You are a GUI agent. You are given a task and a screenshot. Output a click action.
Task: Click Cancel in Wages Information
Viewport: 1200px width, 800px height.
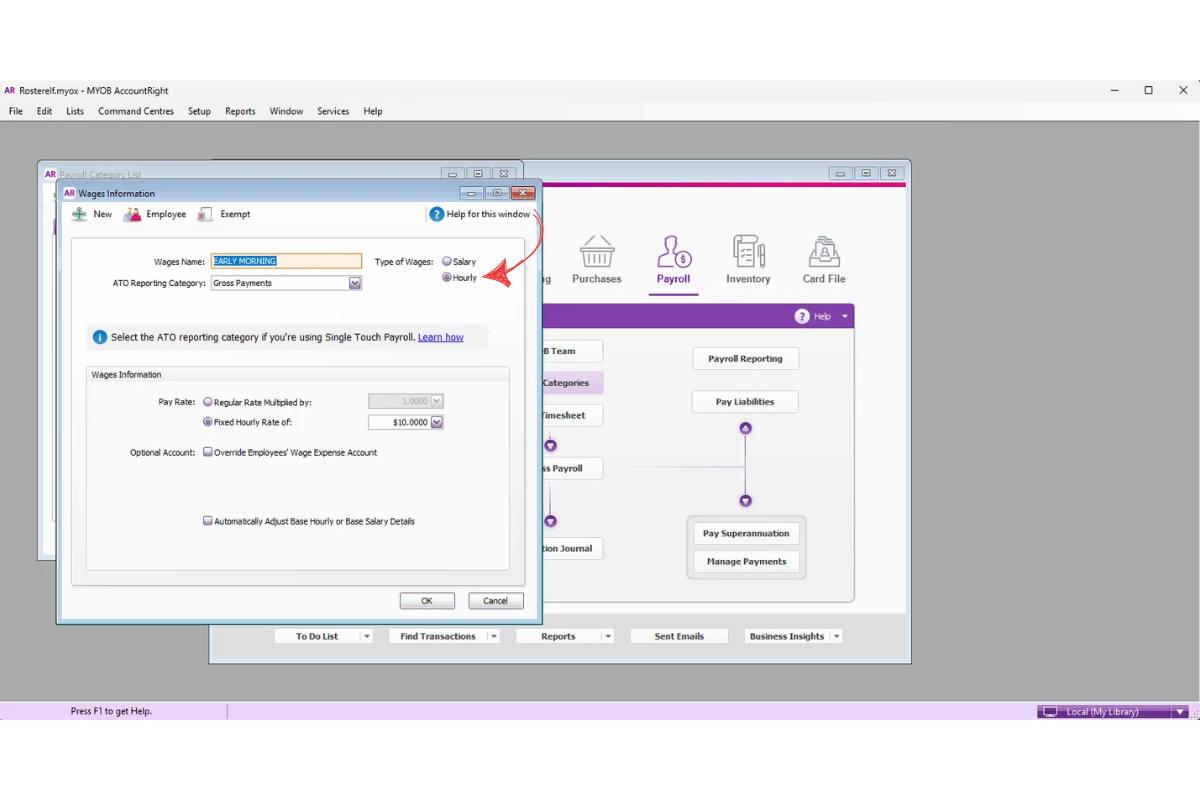pyautogui.click(x=496, y=601)
